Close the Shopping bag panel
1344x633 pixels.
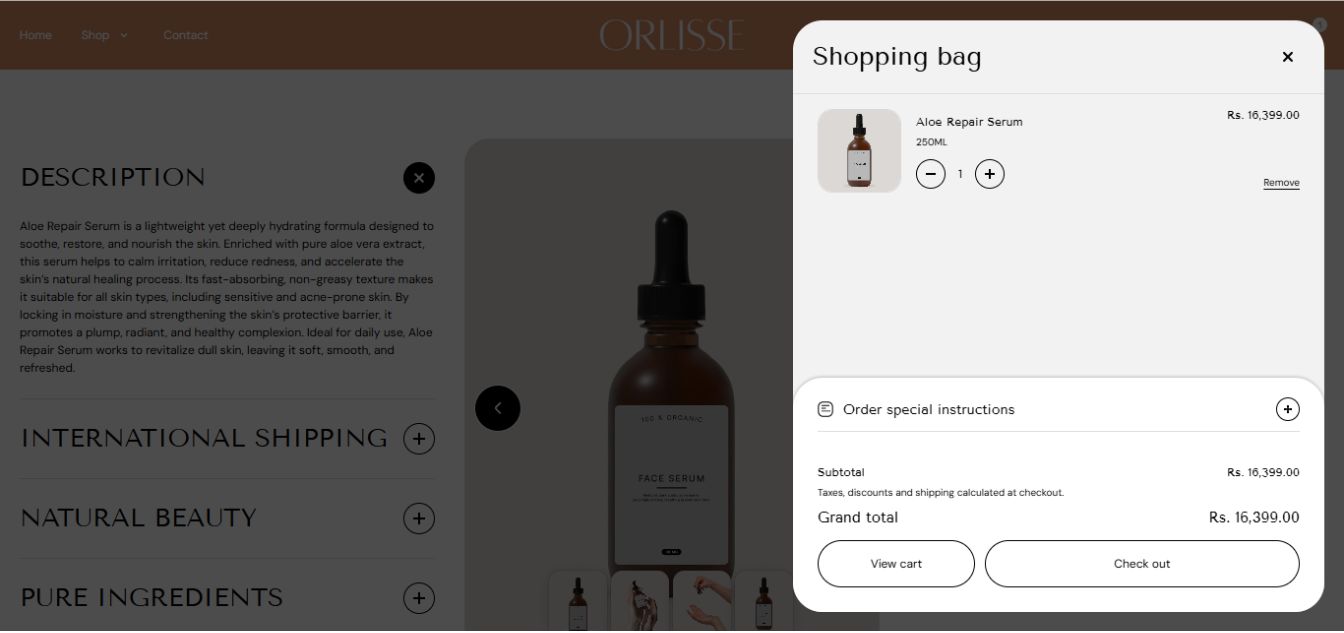point(1287,57)
